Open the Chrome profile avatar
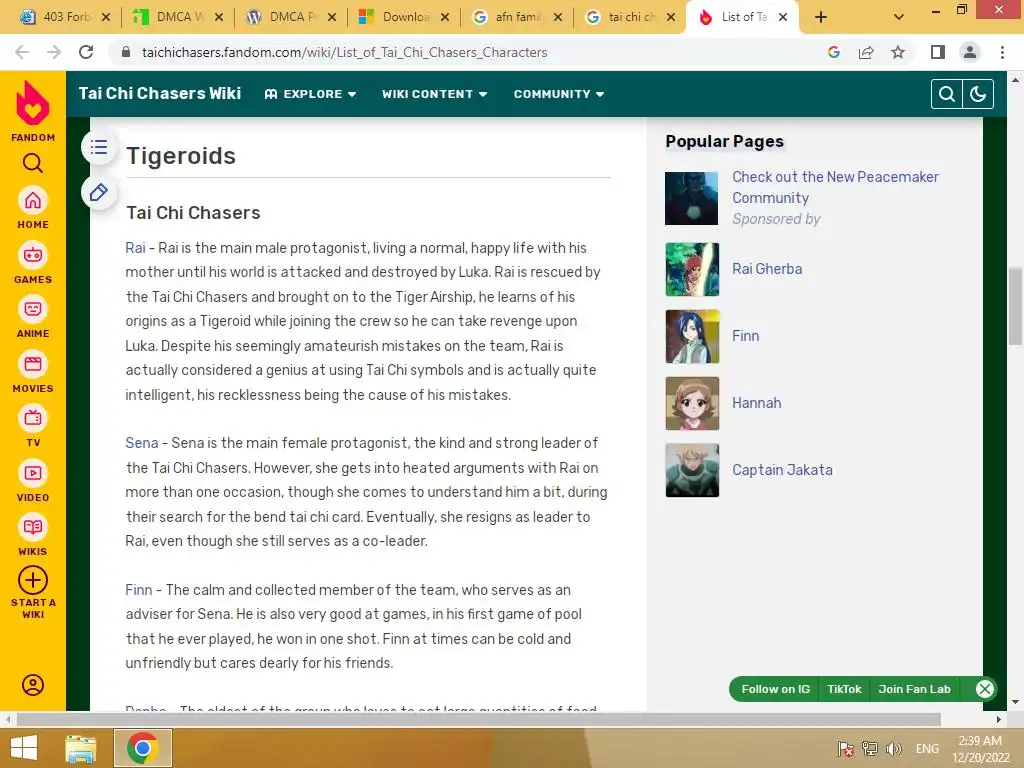This screenshot has height=768, width=1024. (x=970, y=52)
